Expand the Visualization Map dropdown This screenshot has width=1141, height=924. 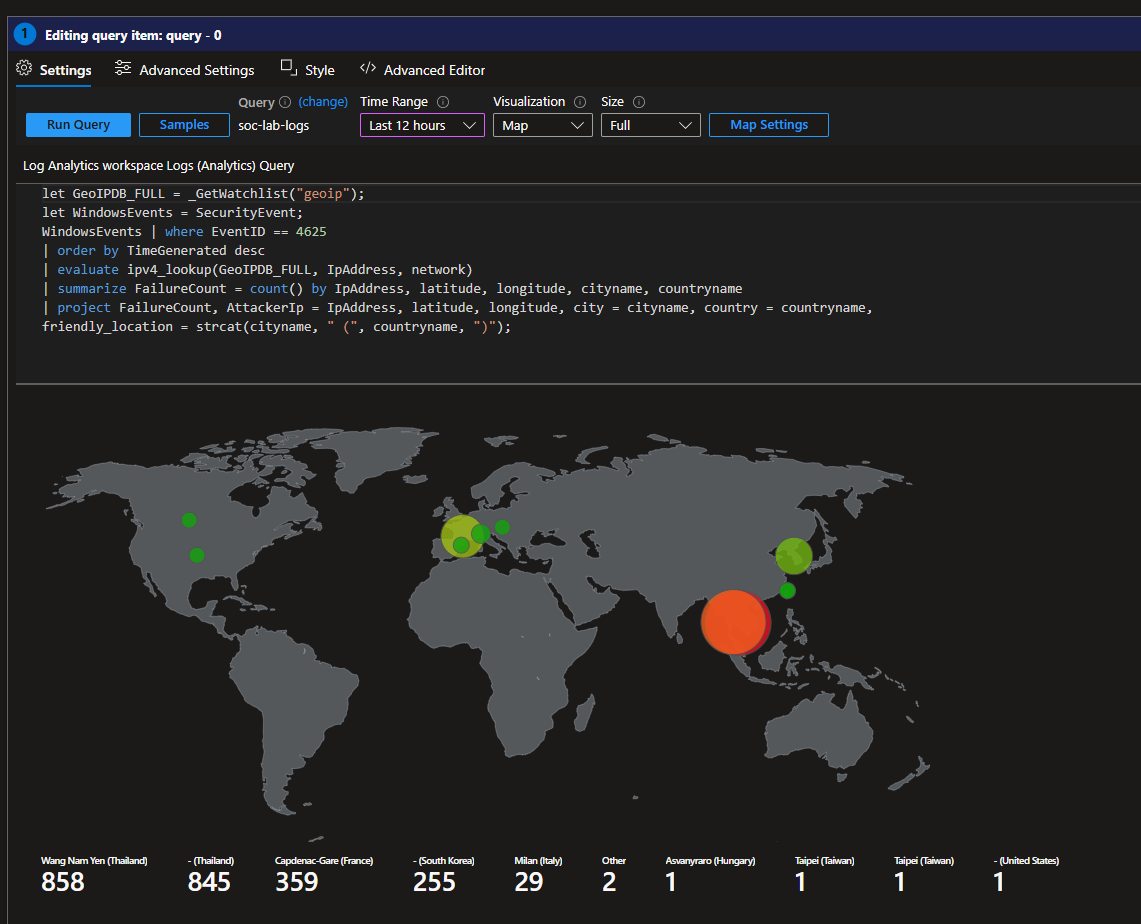coord(542,126)
